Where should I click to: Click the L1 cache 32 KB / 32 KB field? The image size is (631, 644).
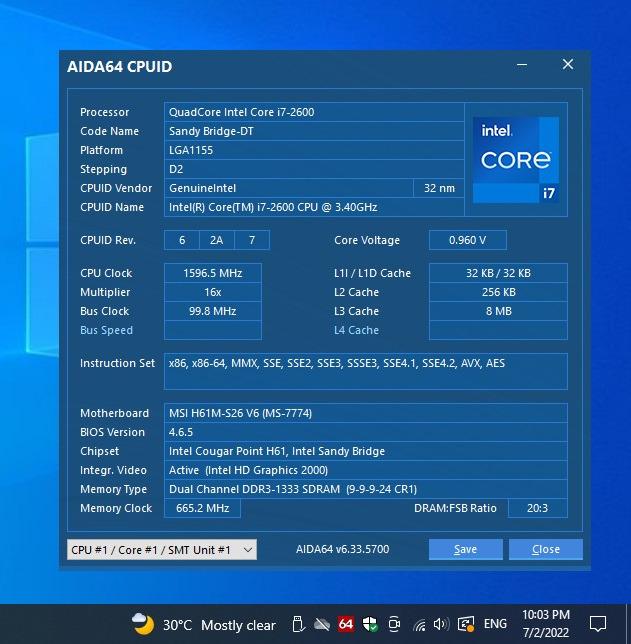click(x=498, y=273)
